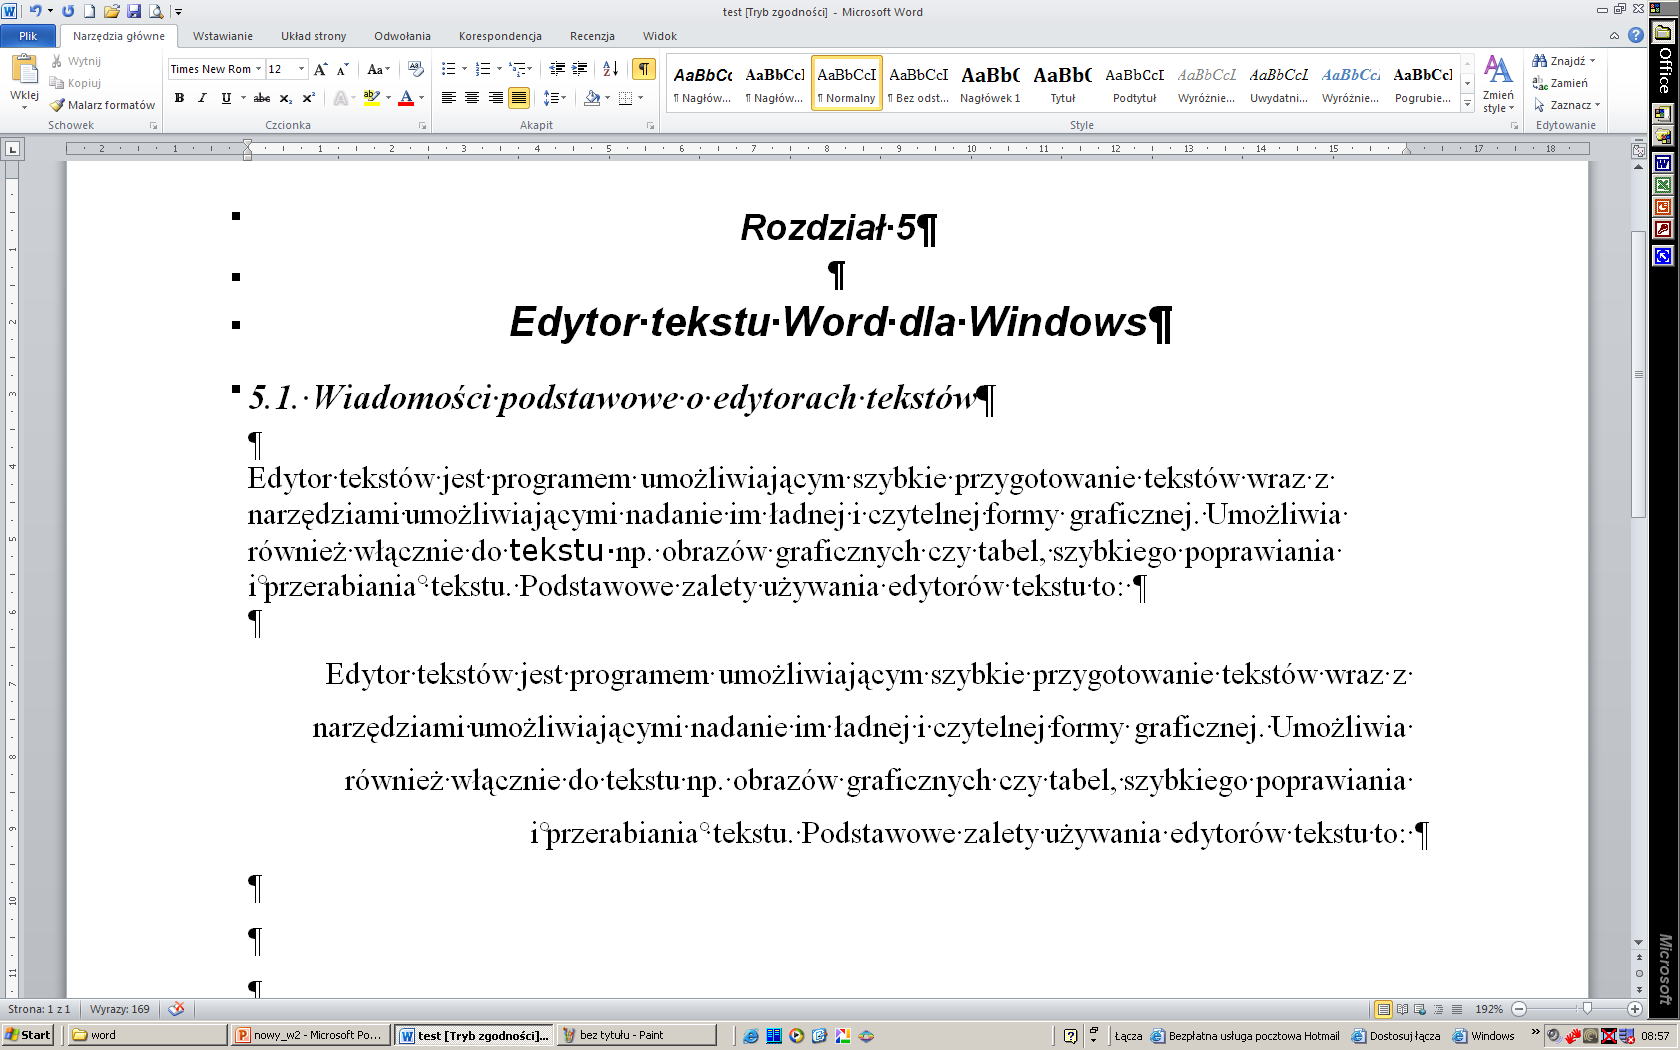1680x1050 pixels.
Task: Click the Wyrazy: 169 word count
Action: (120, 1009)
